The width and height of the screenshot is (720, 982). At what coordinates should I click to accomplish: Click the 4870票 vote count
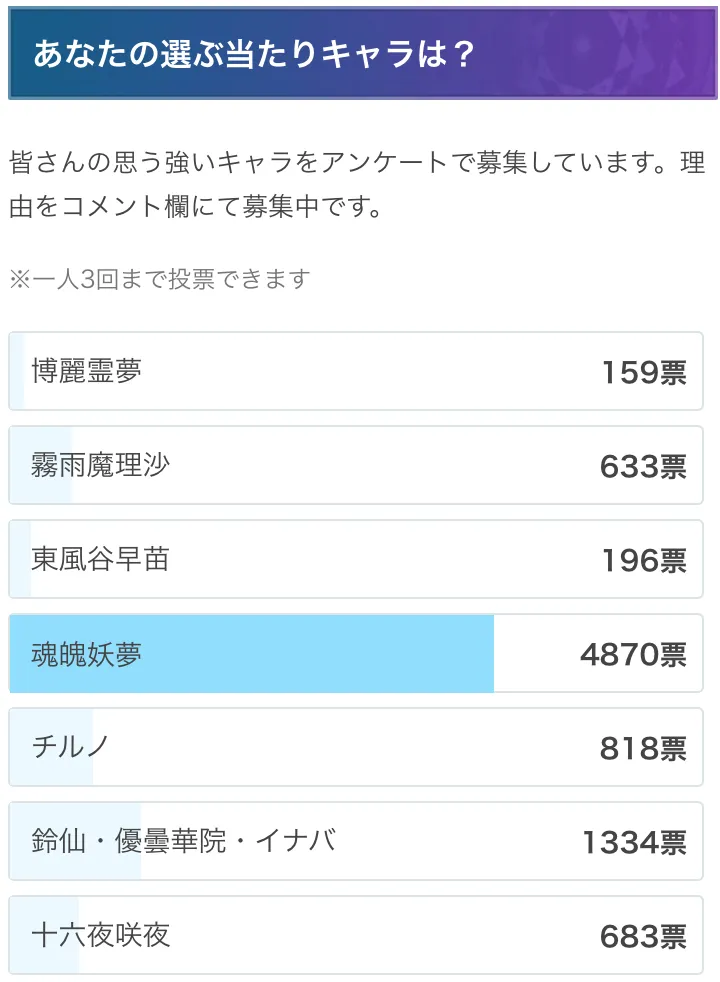633,655
